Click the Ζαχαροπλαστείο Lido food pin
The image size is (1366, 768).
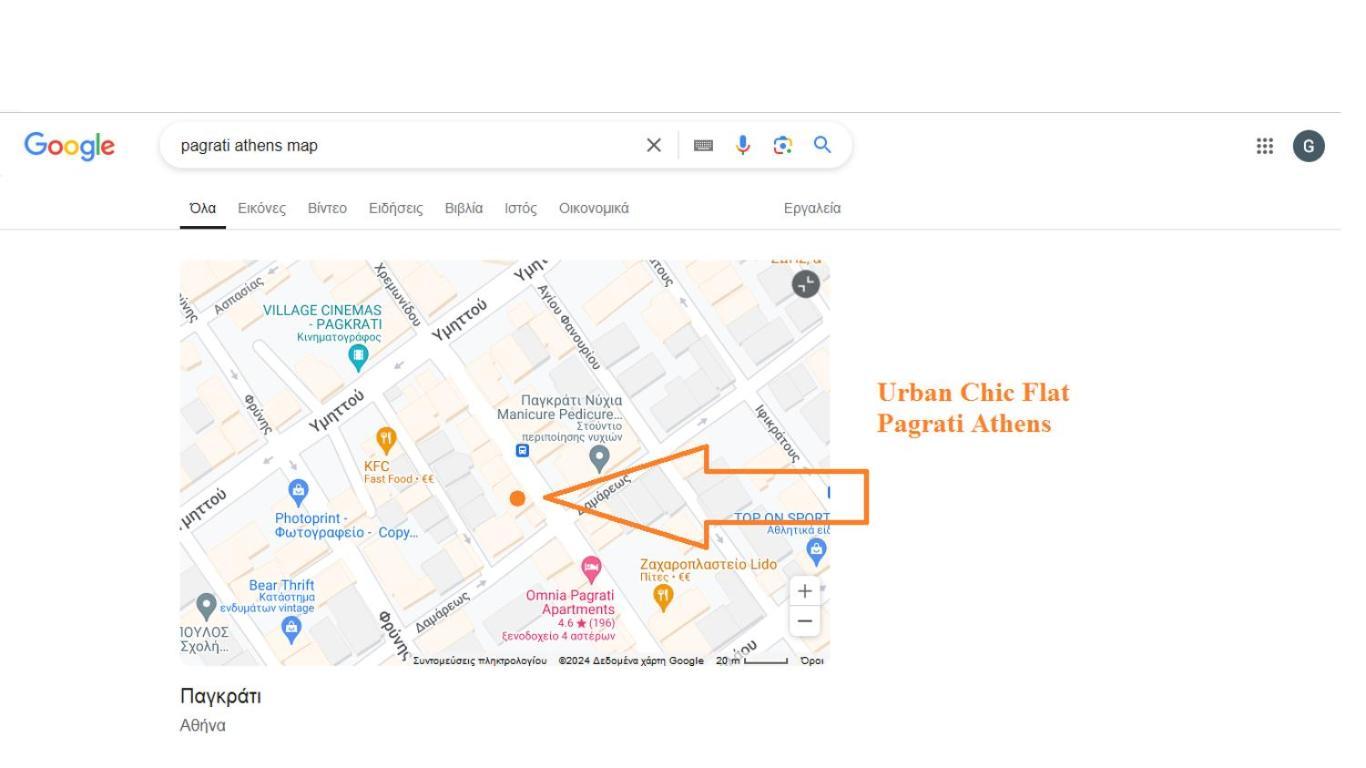(662, 597)
